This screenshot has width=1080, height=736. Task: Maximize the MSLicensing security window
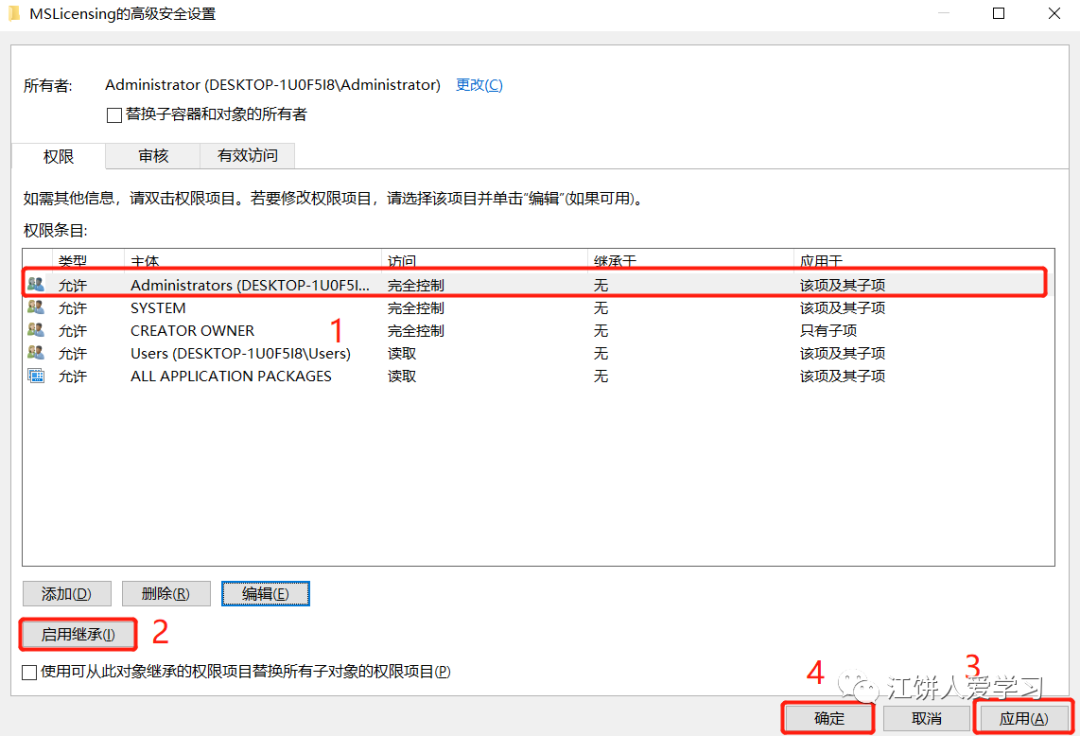coord(998,13)
